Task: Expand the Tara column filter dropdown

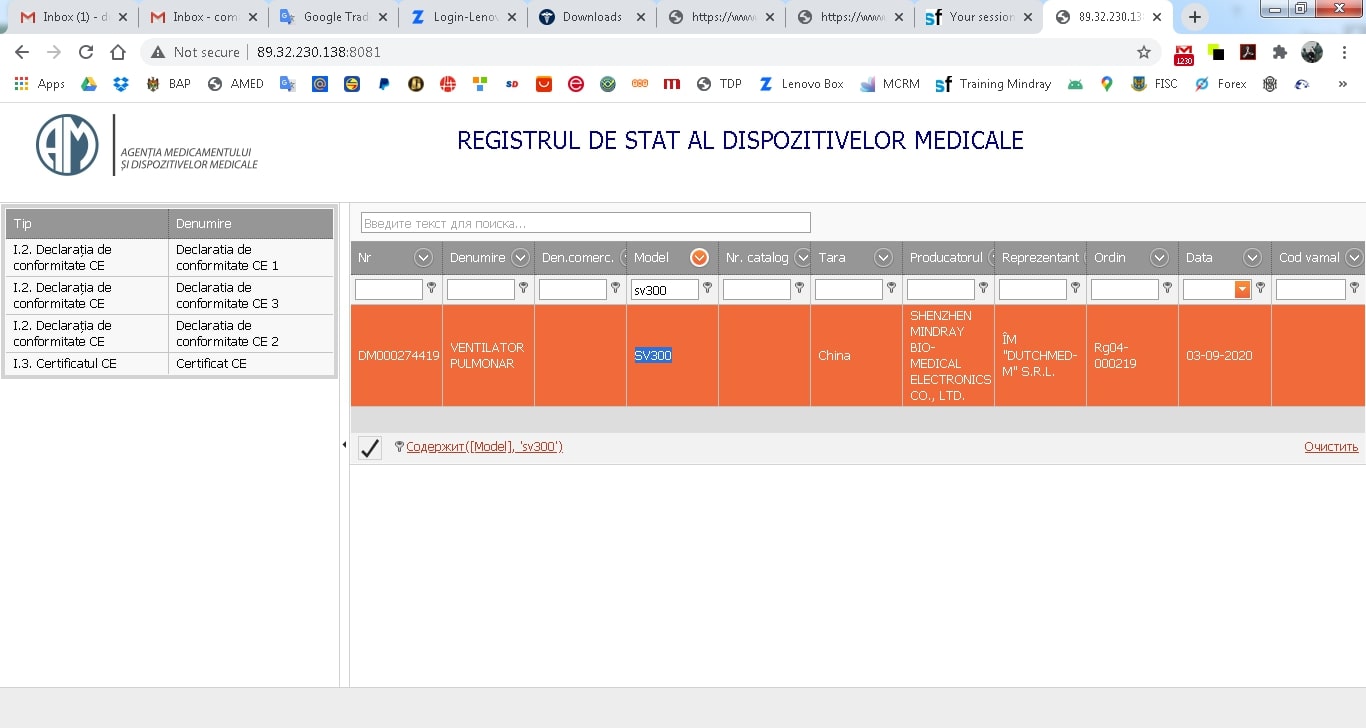Action: (x=883, y=258)
